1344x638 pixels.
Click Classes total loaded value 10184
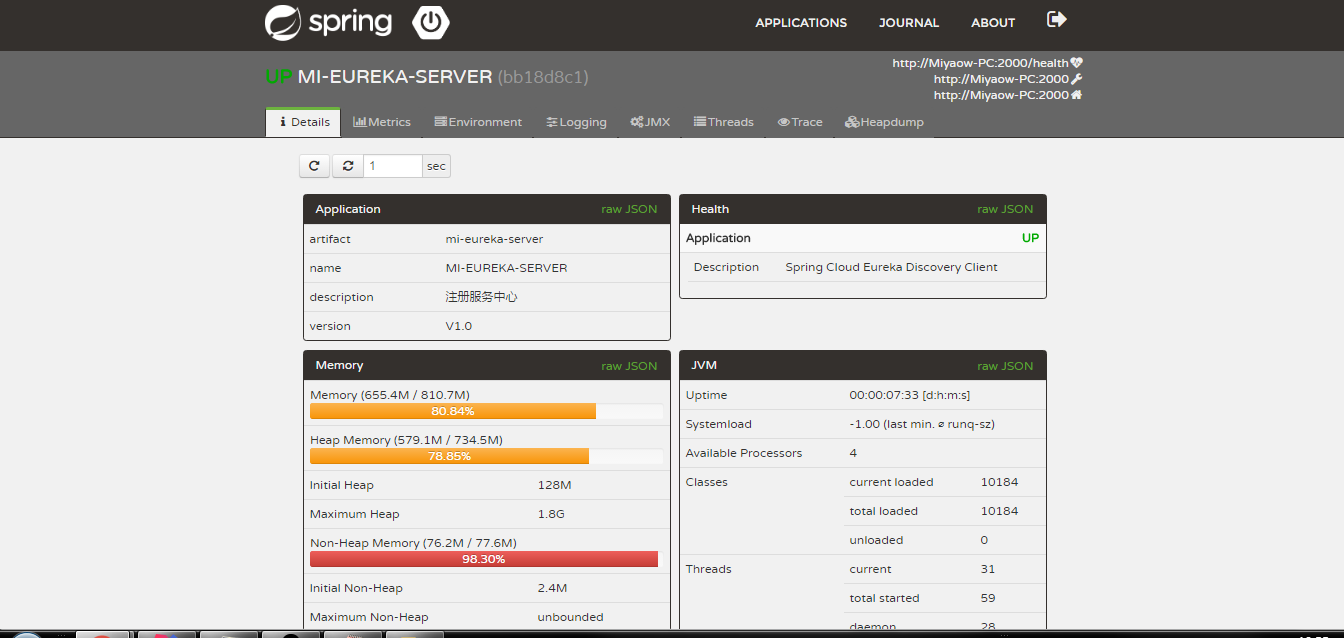pos(999,511)
